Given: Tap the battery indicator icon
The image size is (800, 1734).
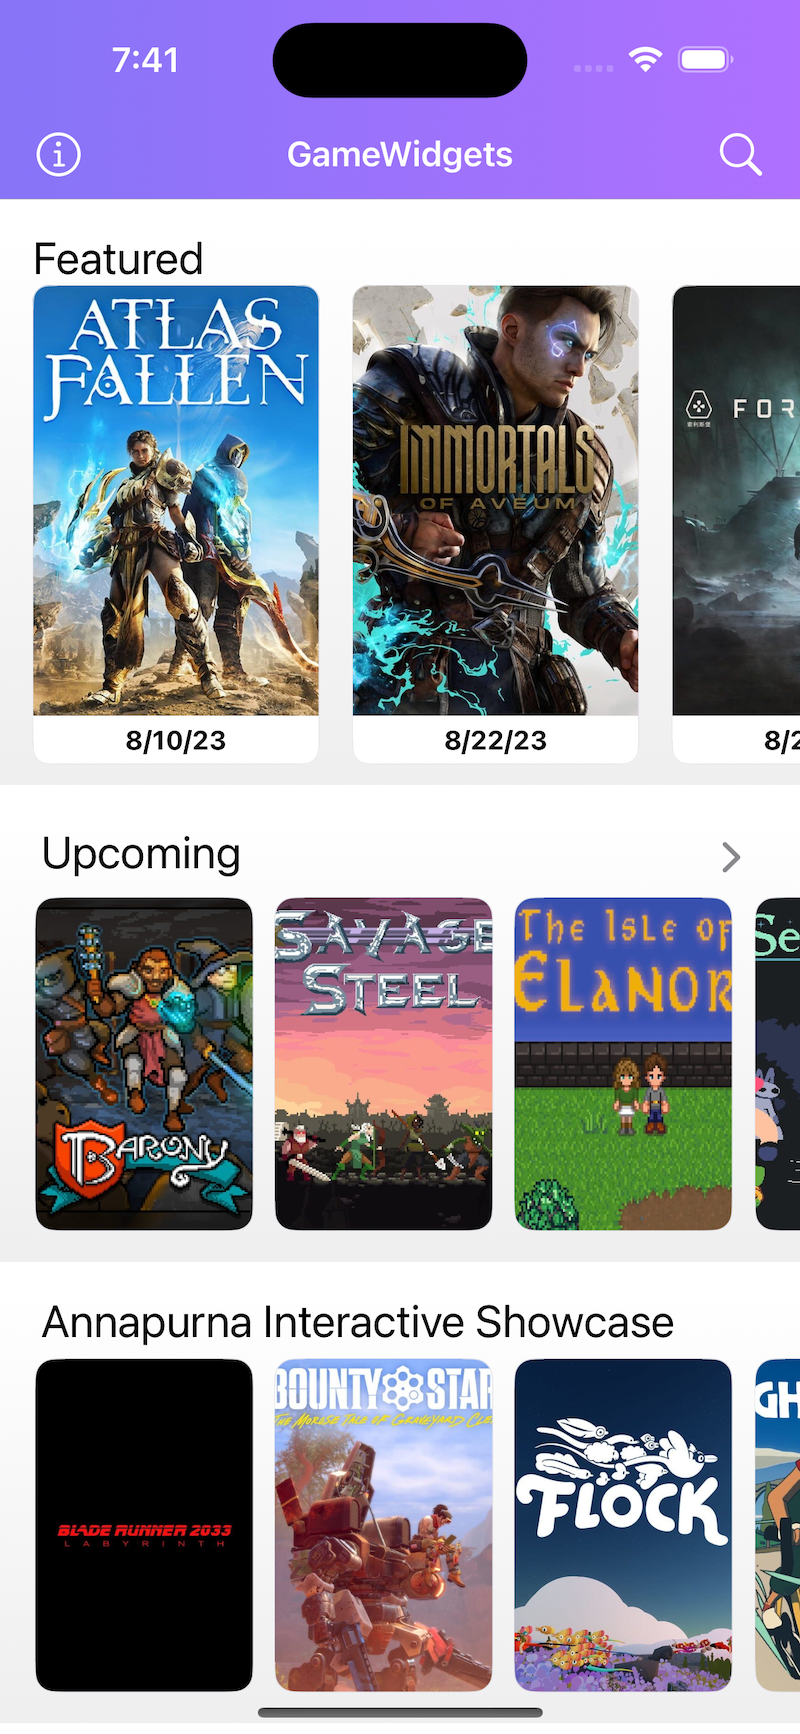Looking at the screenshot, I should pos(705,60).
